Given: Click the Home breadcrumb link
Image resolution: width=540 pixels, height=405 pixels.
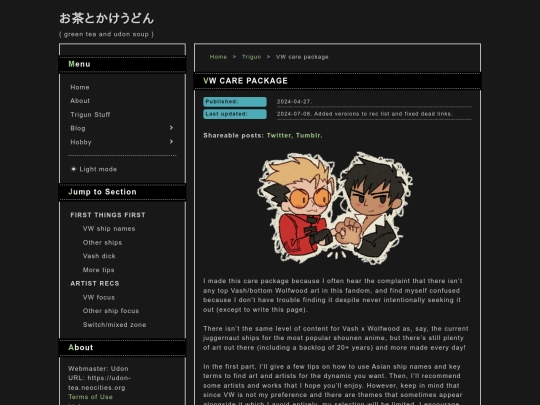Looking at the screenshot, I should click(x=218, y=57).
